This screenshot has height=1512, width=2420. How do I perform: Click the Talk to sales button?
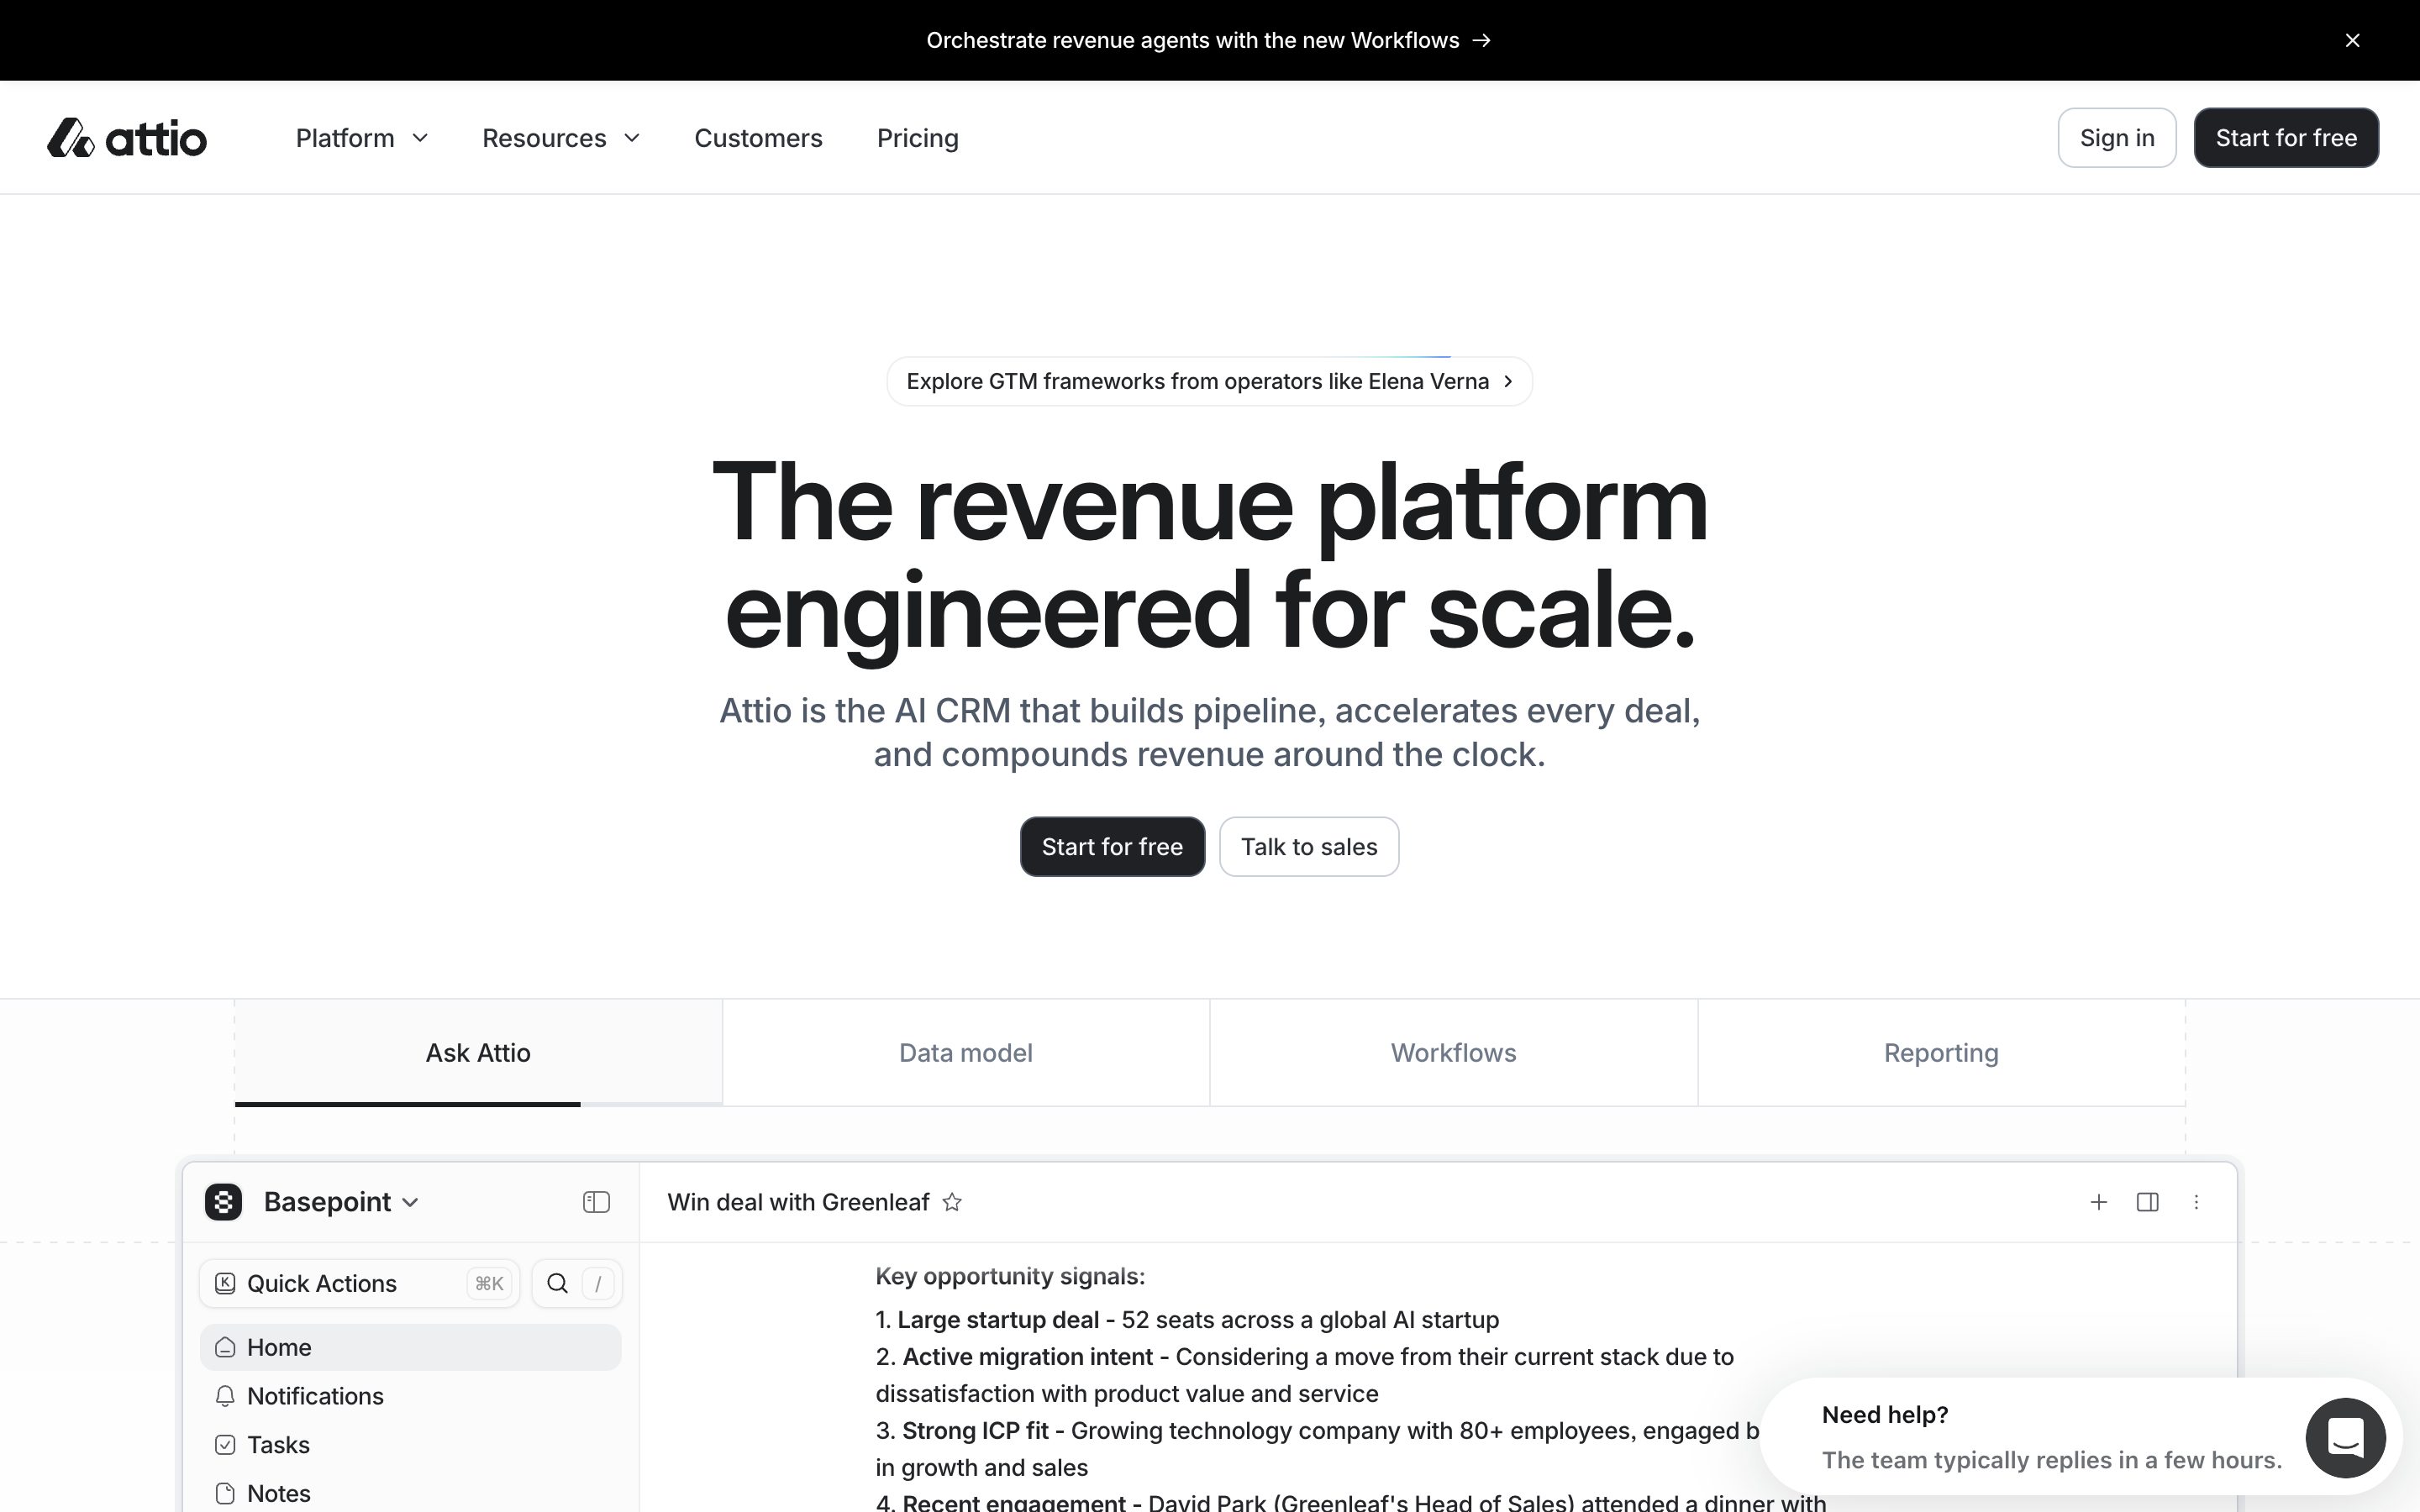1309,847
